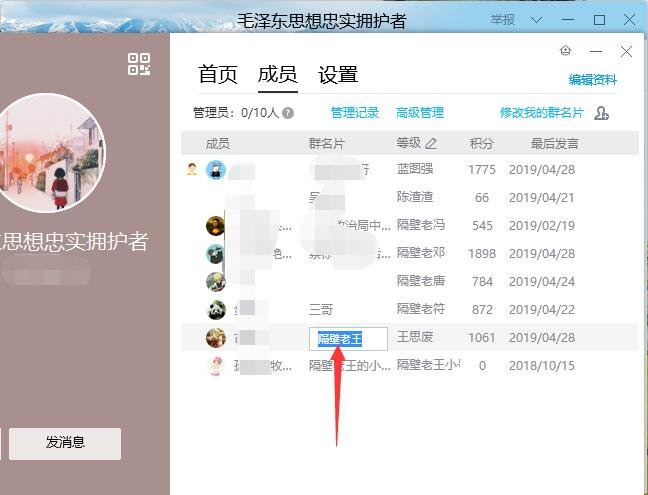Click the 陈渣渣 level cell
This screenshot has height=495, width=648.
tap(415, 197)
